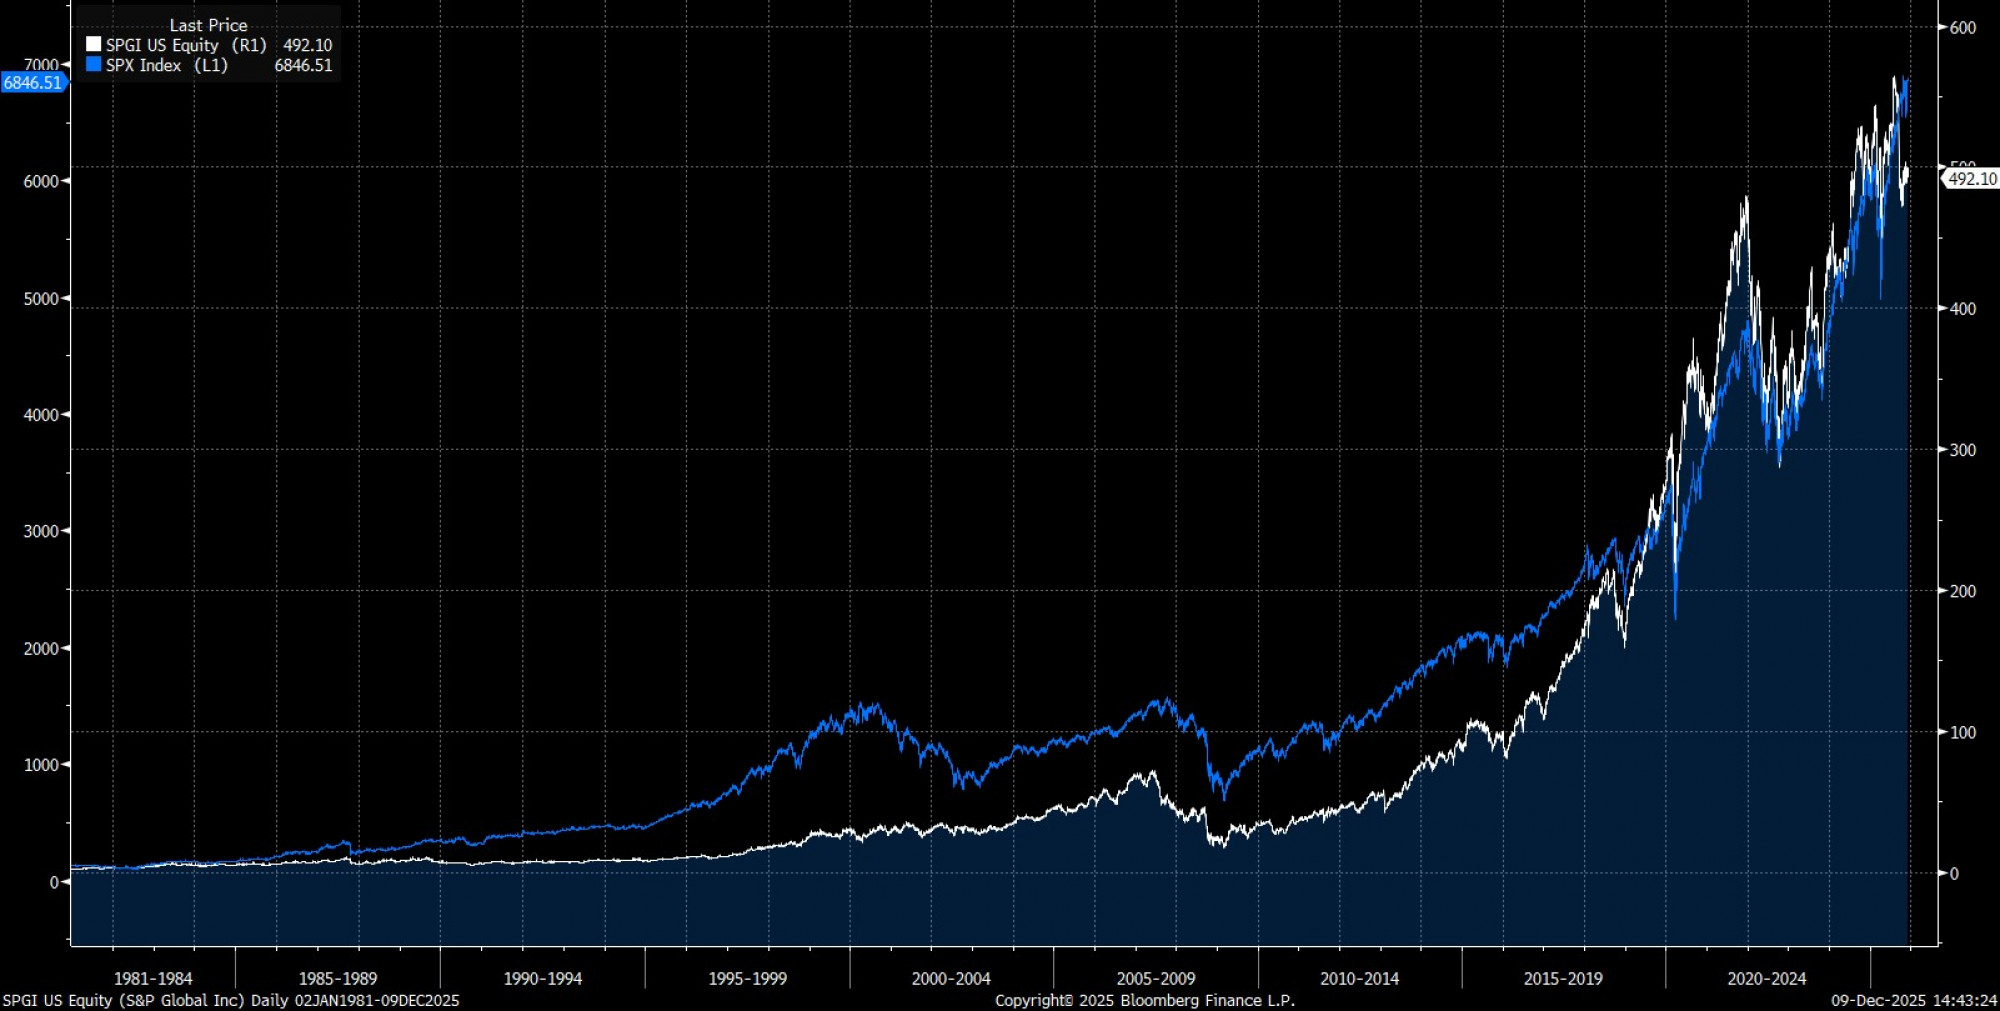Click the 1990-1994 time axis label
Image resolution: width=2000 pixels, height=1011 pixels.
542,978
